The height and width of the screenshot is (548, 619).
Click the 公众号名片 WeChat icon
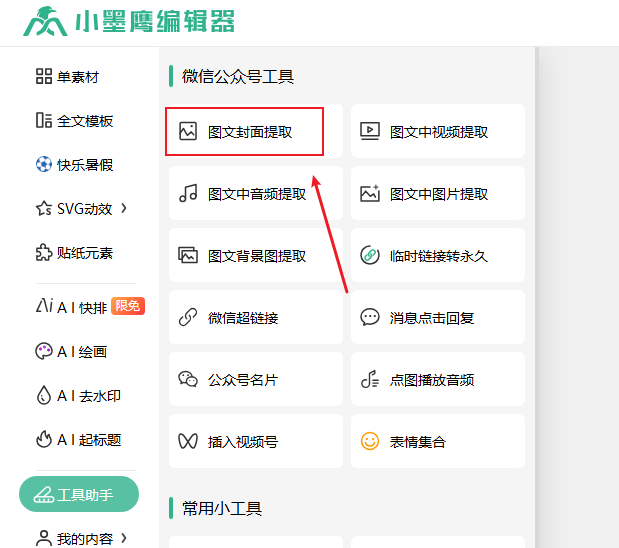187,379
